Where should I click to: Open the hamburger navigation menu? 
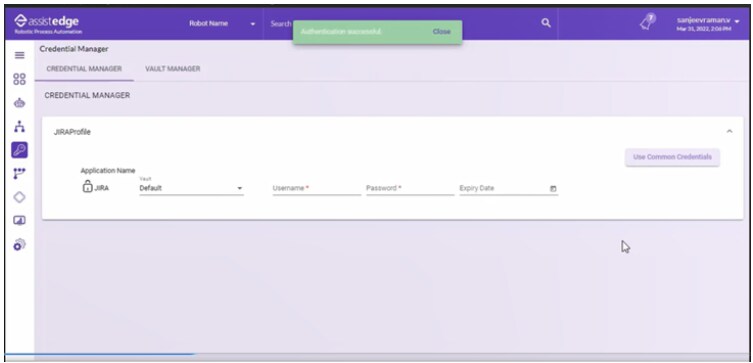19,55
